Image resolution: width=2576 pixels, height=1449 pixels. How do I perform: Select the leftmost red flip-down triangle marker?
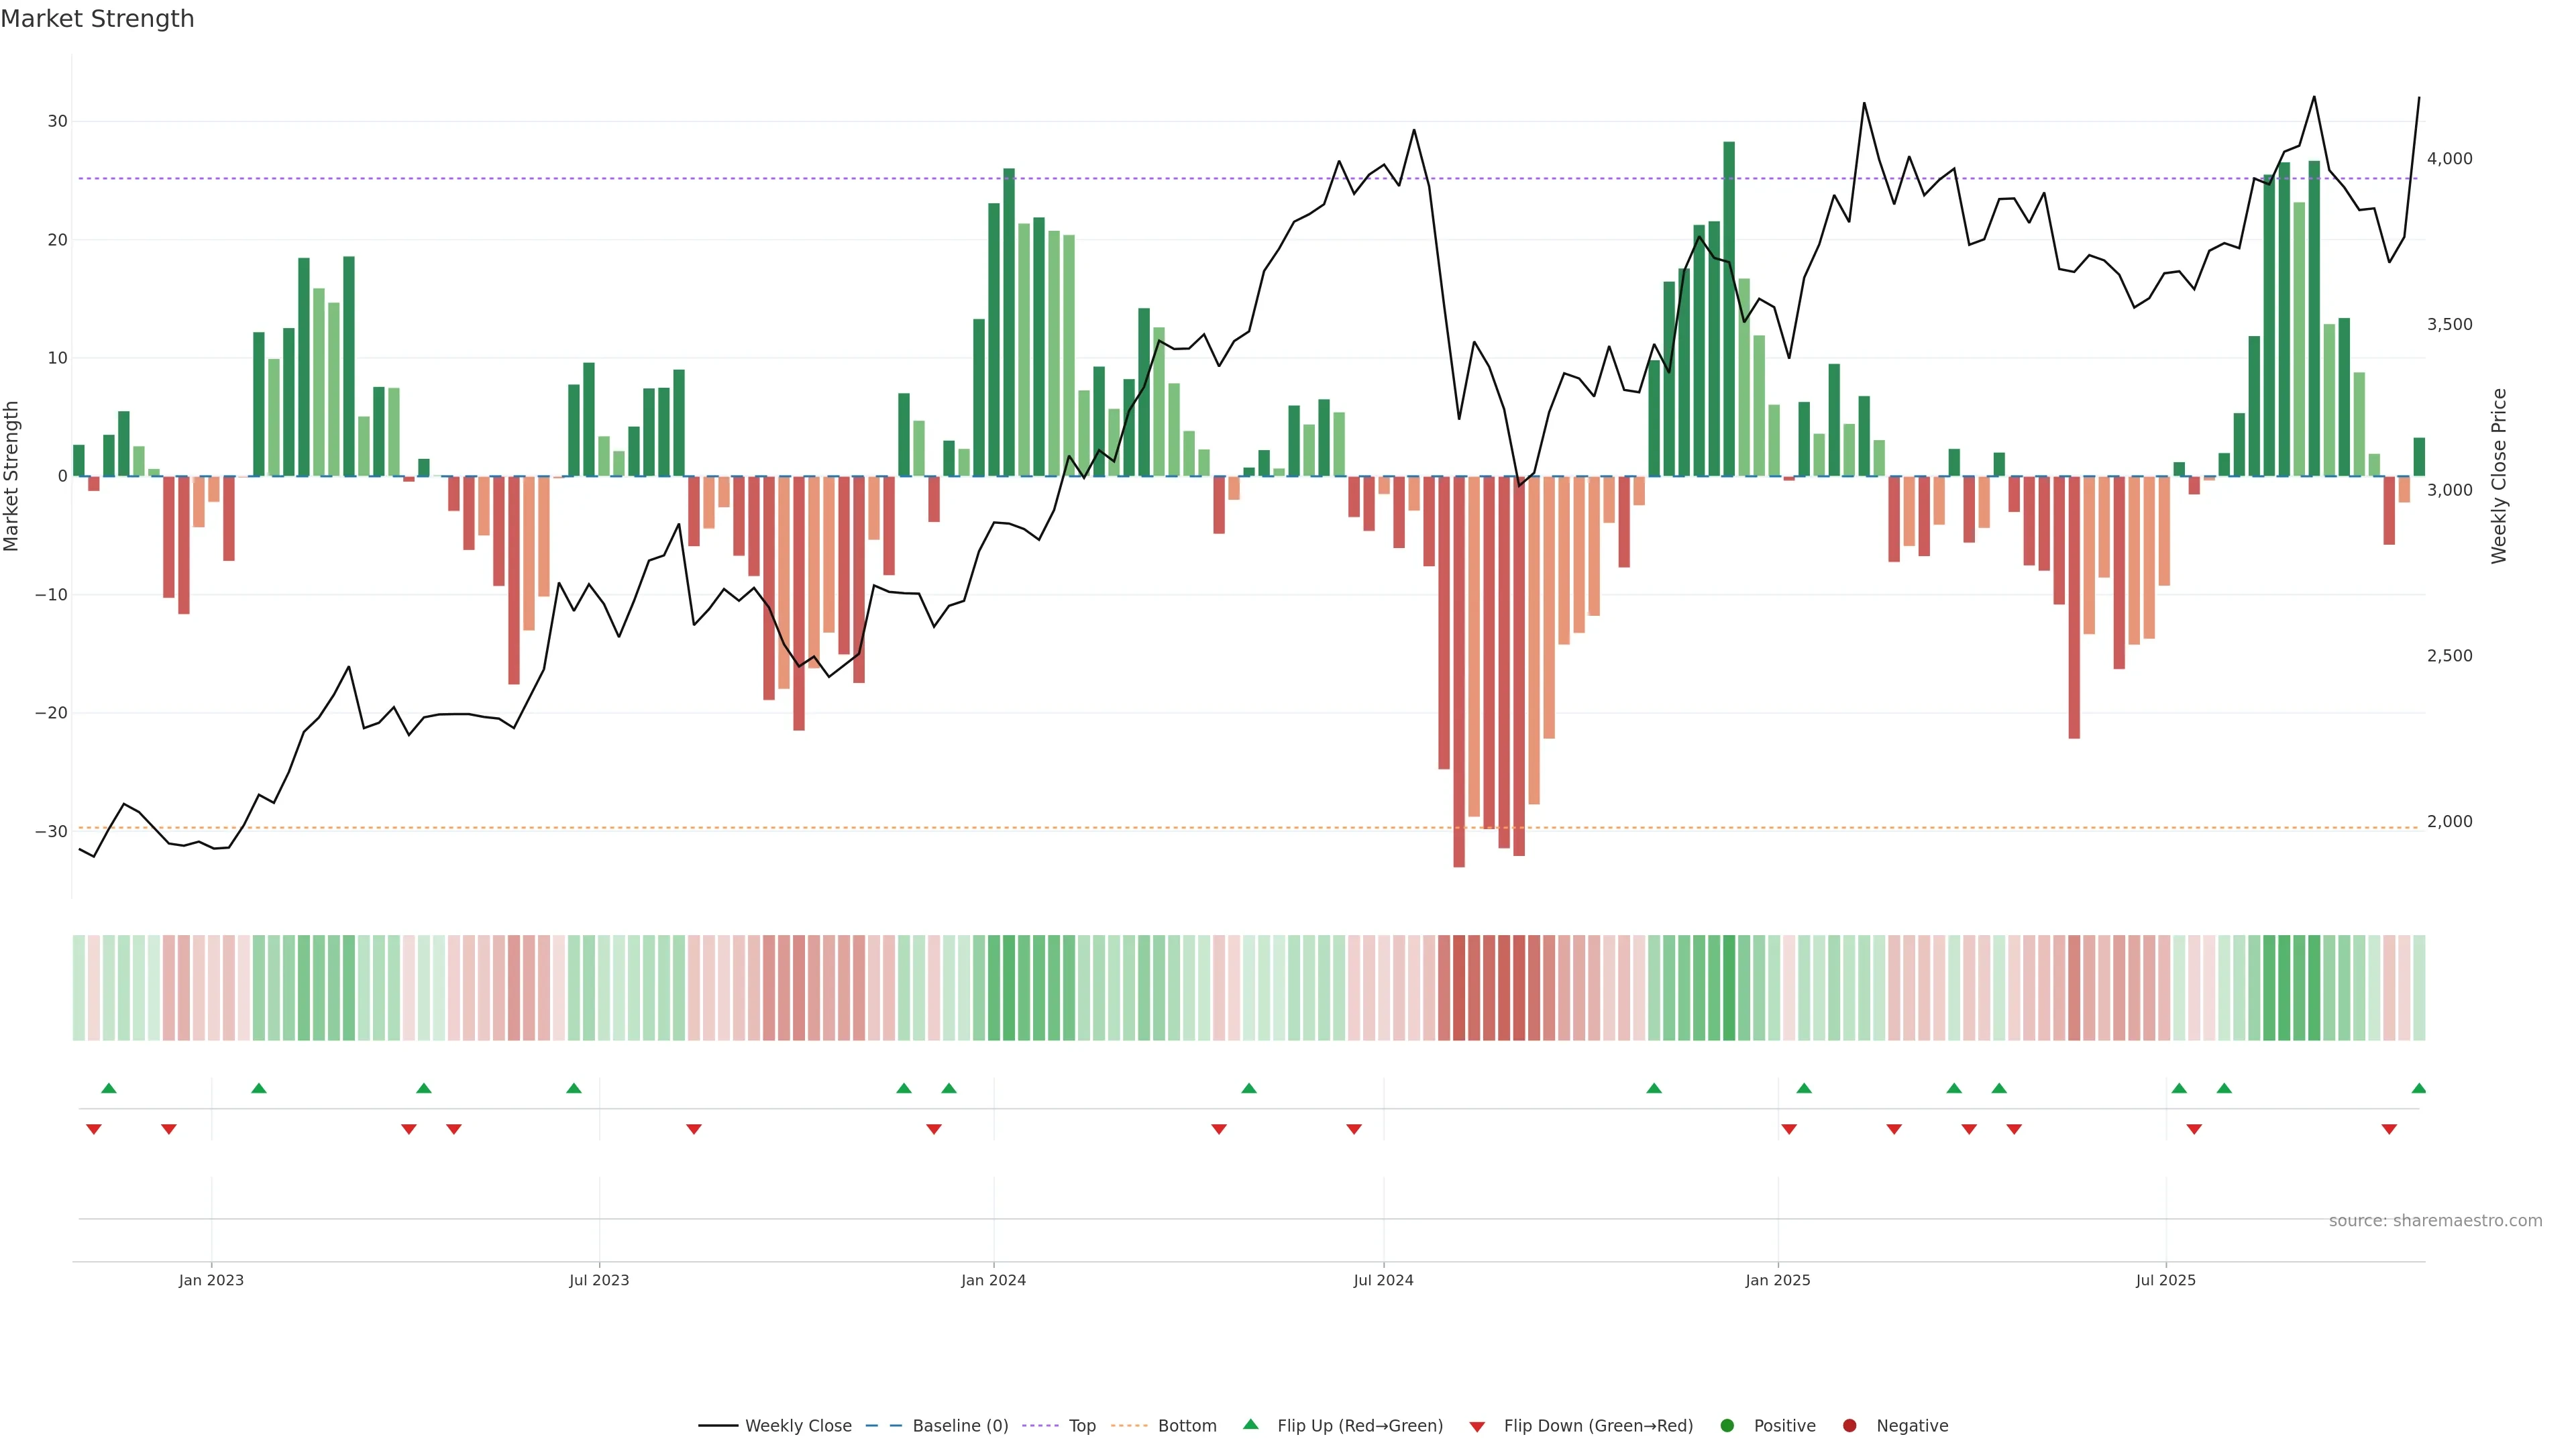94,1129
